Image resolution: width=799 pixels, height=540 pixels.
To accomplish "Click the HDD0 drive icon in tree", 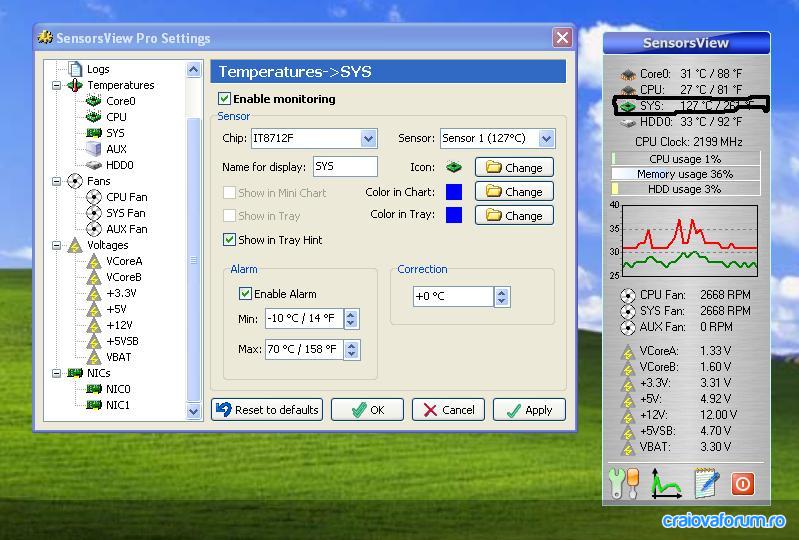I will click(94, 165).
